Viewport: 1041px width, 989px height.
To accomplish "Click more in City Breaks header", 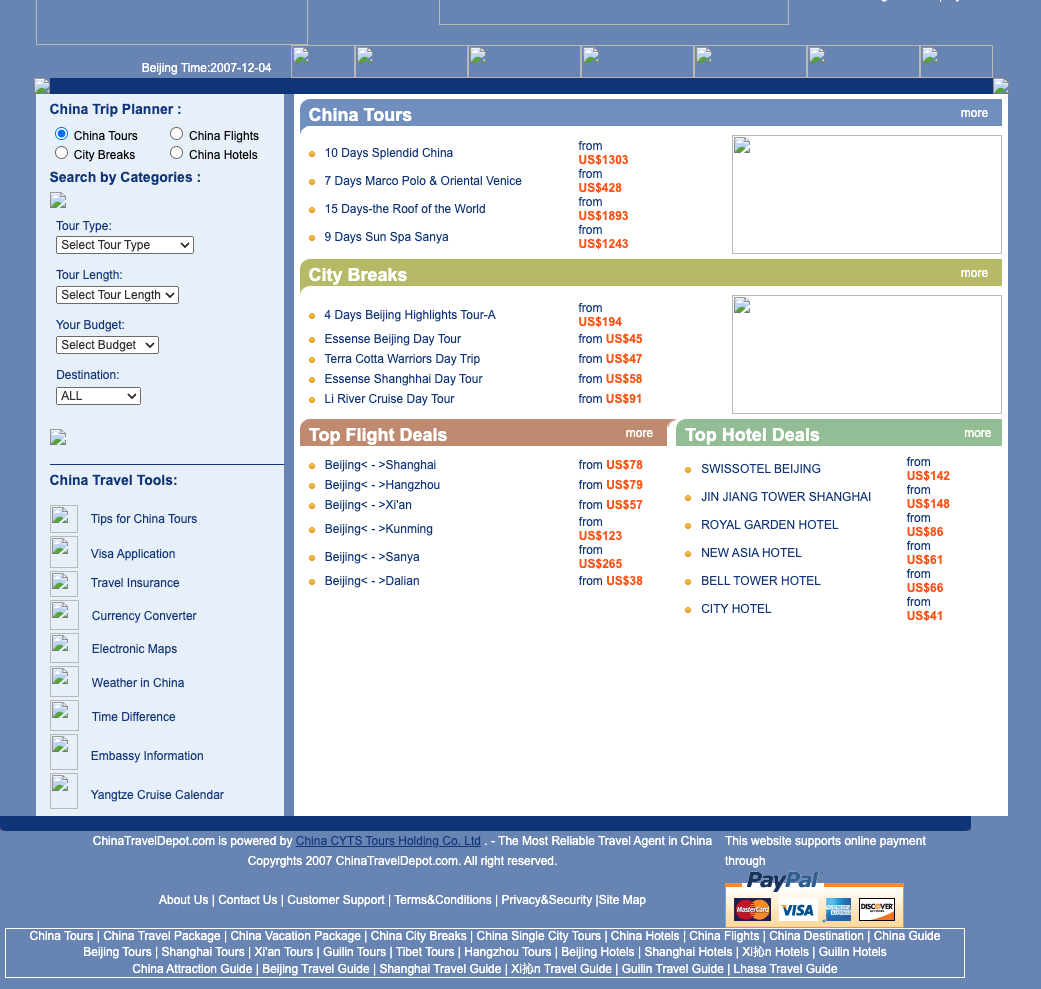I will click(x=974, y=273).
